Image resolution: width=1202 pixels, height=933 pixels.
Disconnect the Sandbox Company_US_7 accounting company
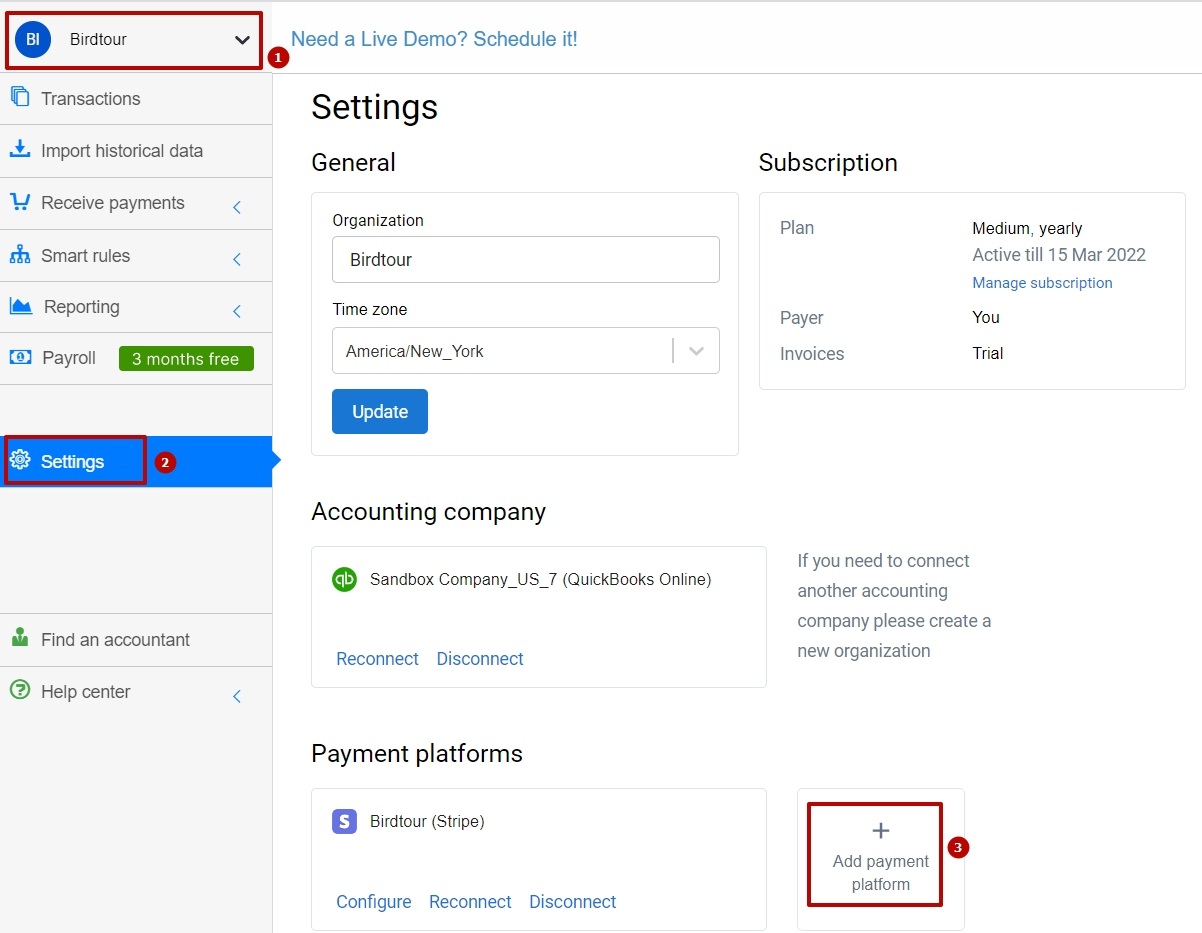[x=480, y=658]
